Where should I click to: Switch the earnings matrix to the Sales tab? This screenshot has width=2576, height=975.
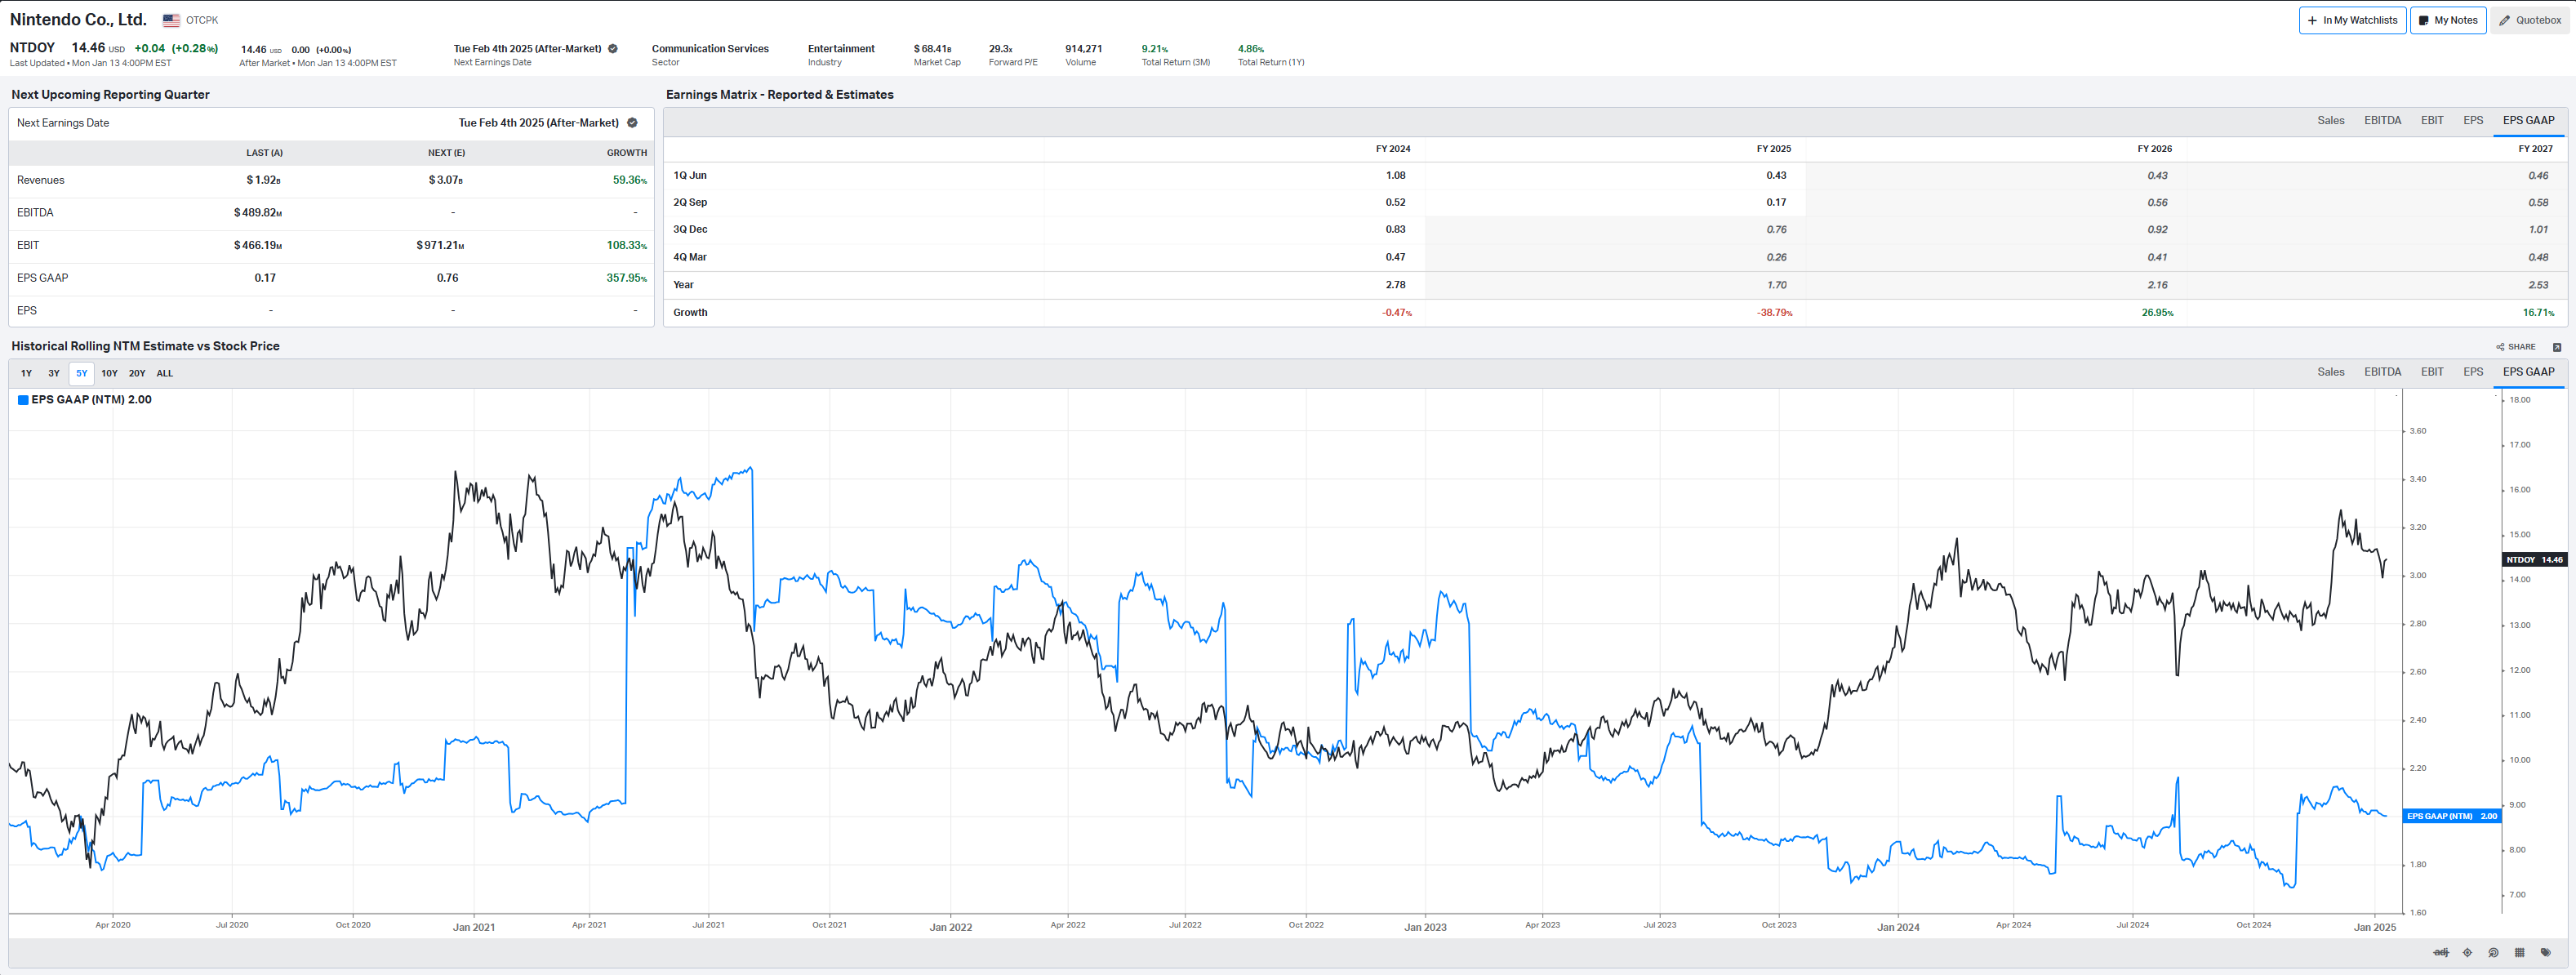2330,120
